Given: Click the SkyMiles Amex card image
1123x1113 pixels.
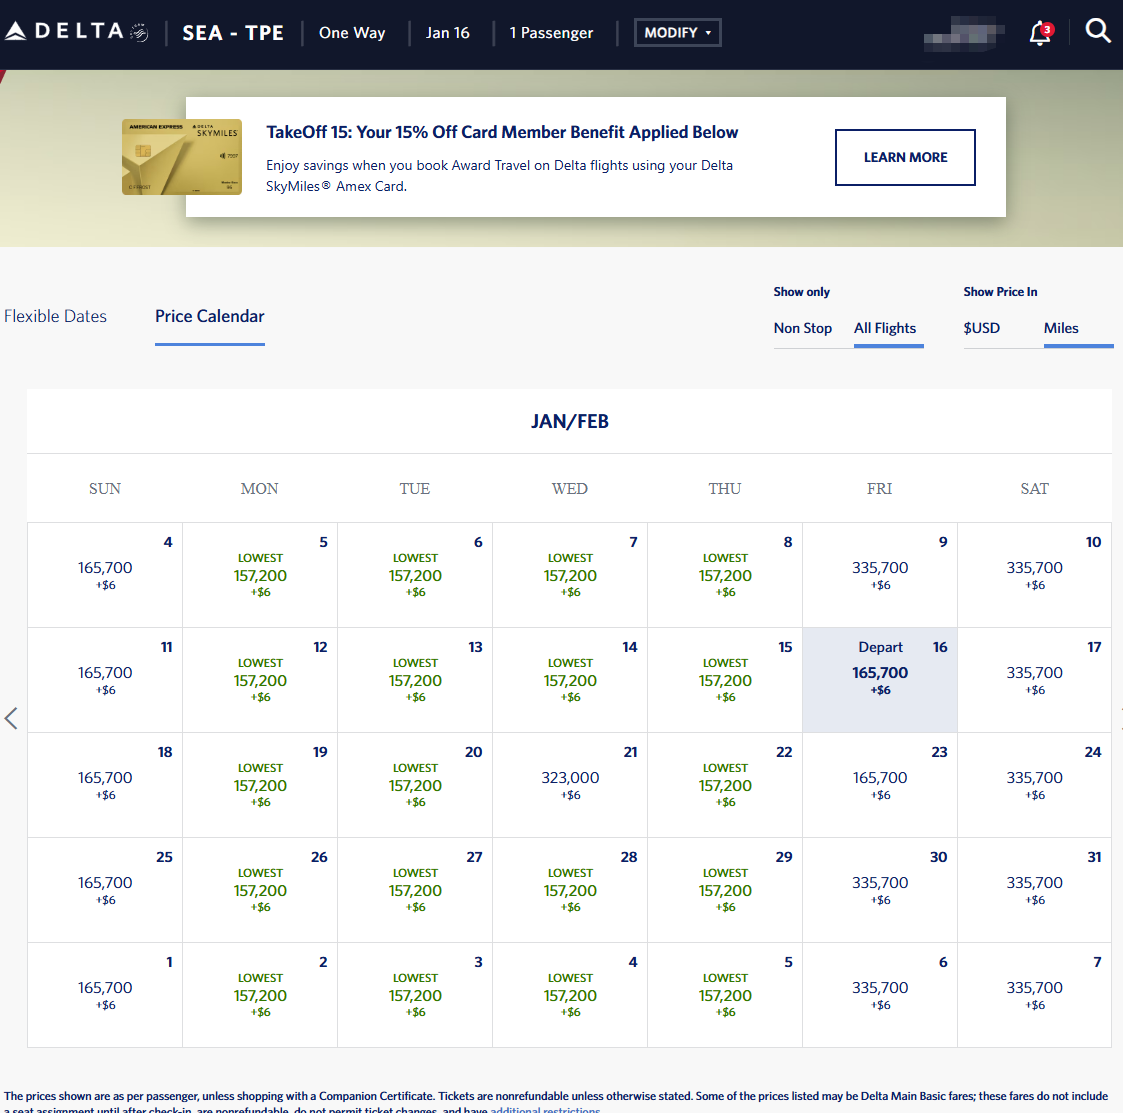Looking at the screenshot, I should point(182,157).
